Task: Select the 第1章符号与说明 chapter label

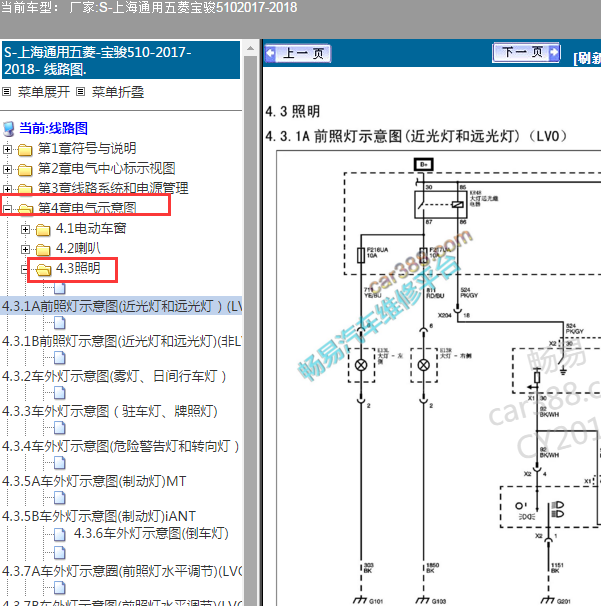Action: pyautogui.click(x=87, y=148)
